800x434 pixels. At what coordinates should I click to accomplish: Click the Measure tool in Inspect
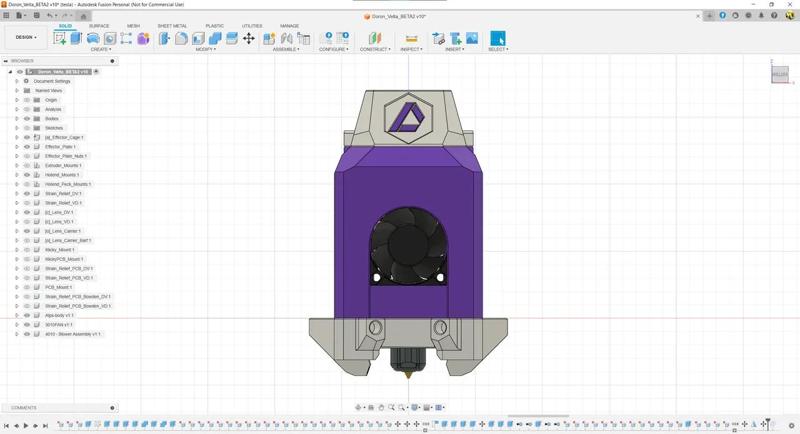[x=411, y=38]
